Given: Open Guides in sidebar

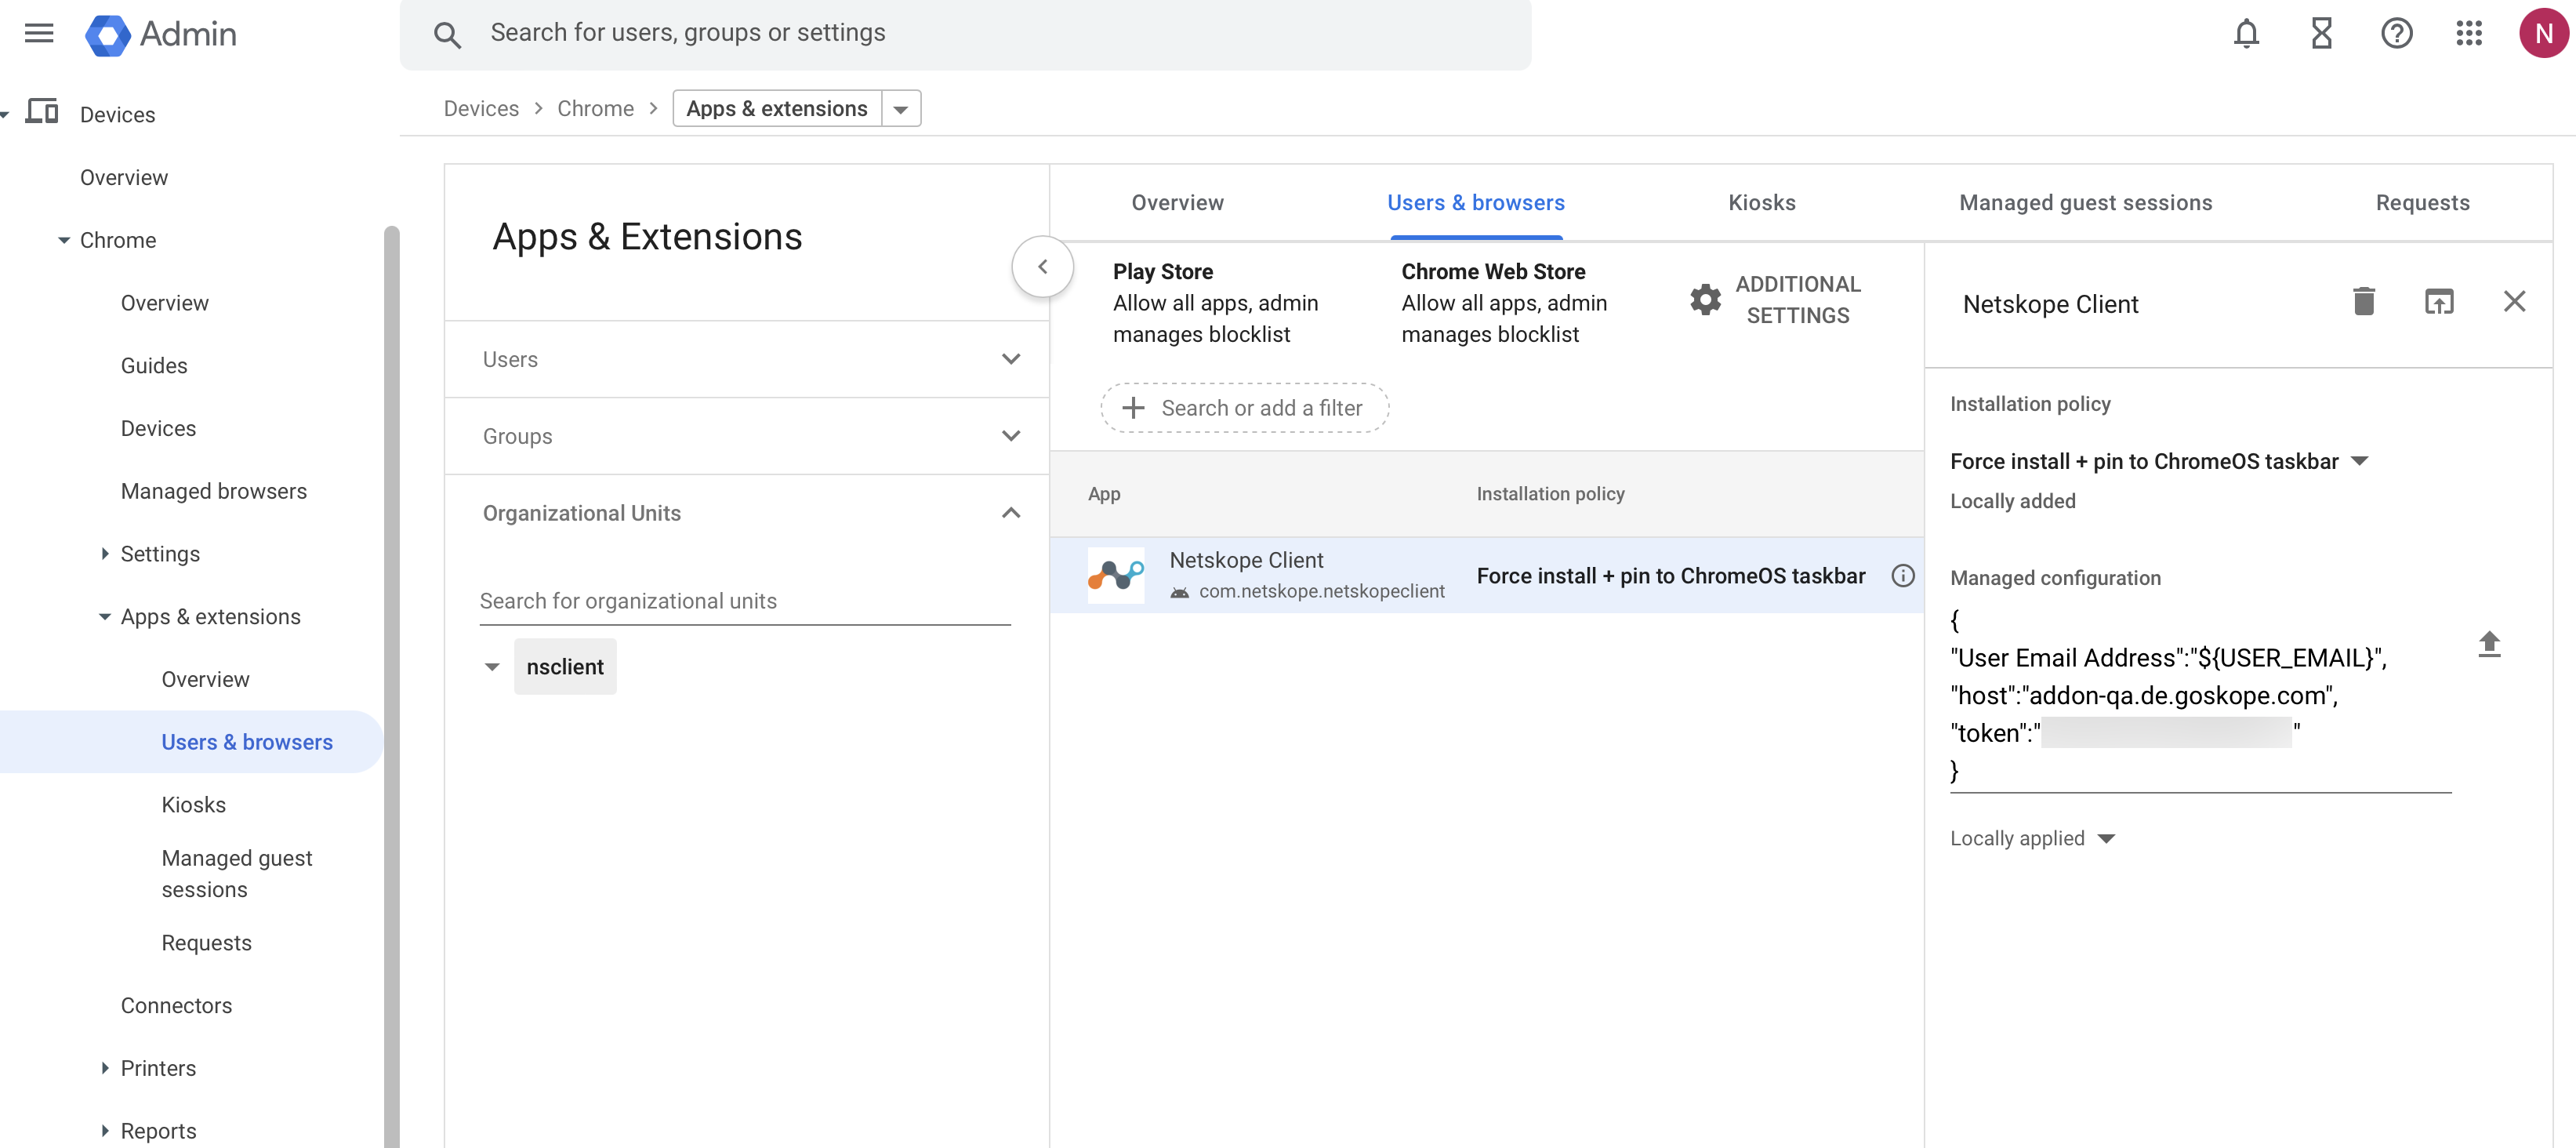Looking at the screenshot, I should pos(154,366).
